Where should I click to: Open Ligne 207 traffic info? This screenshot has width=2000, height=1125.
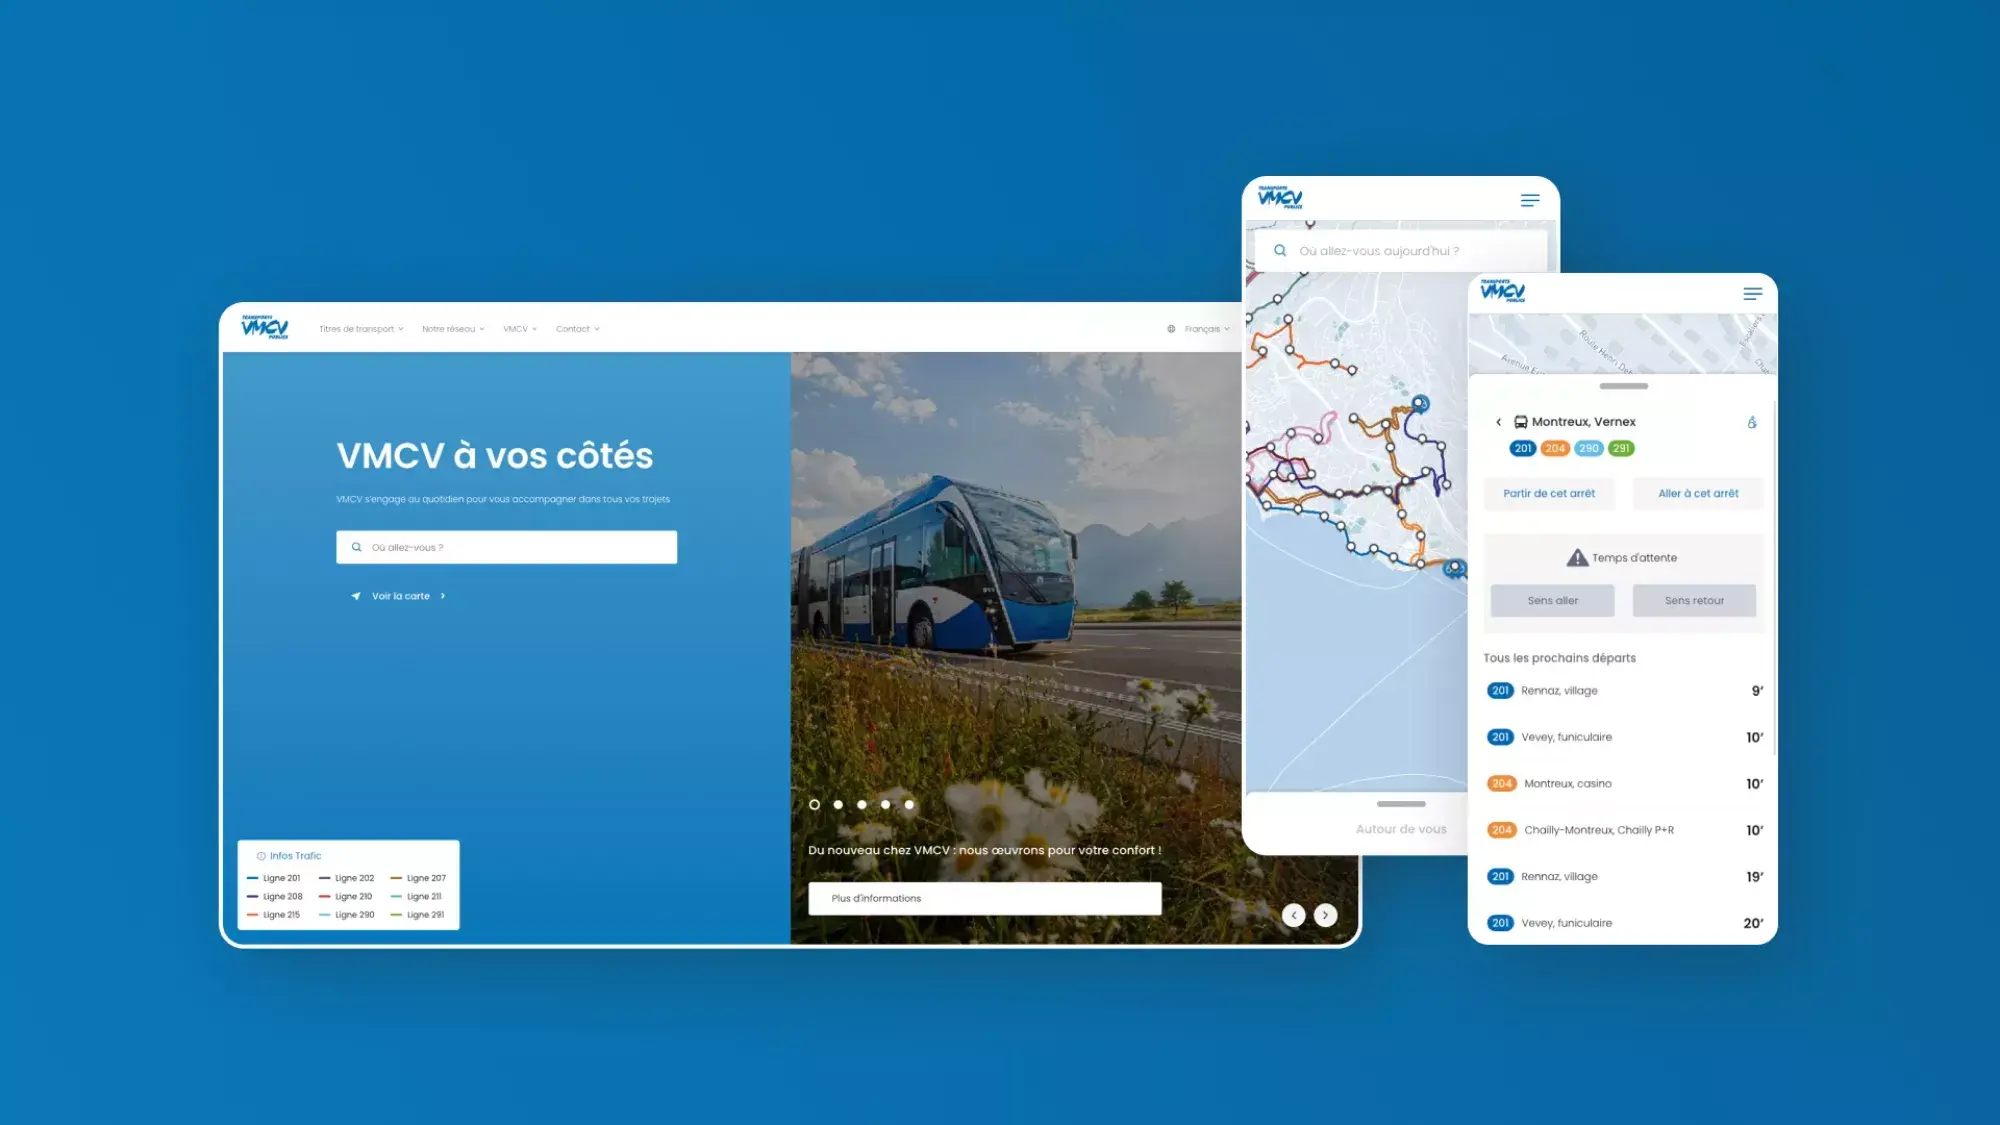pos(418,878)
